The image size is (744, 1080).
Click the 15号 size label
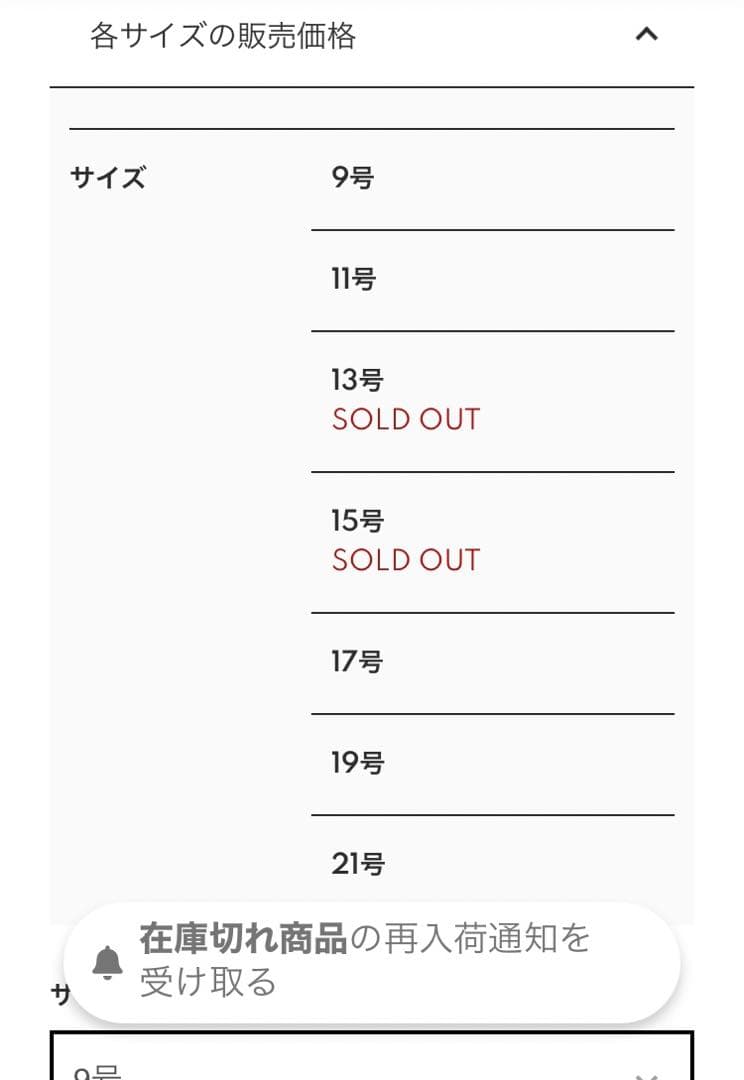tap(357, 521)
